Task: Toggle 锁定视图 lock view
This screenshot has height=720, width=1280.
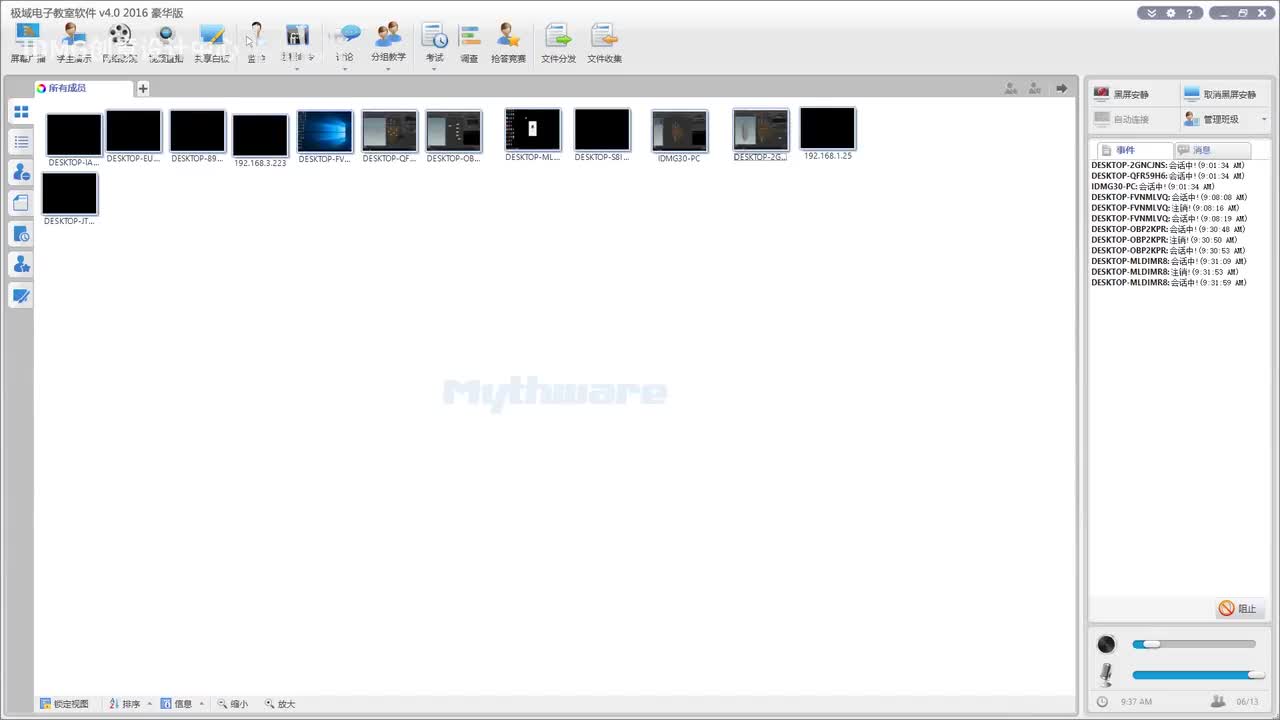Action: 64,704
